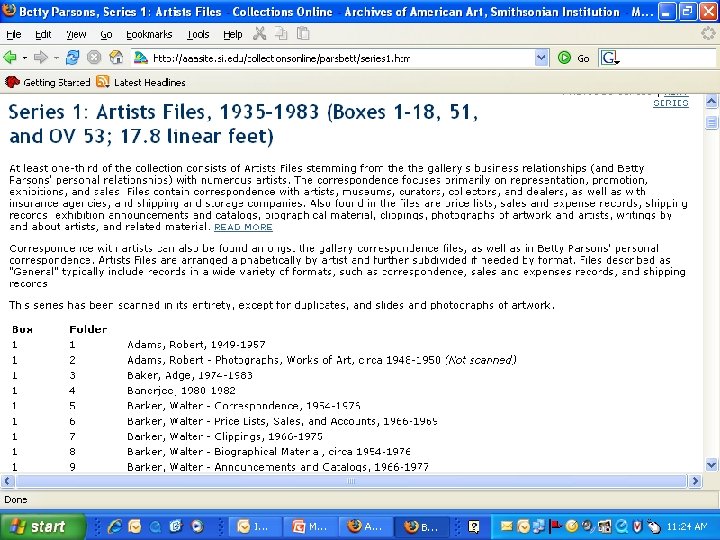Go back with the green Back arrow
This screenshot has height=540, width=720.
[x=10, y=57]
